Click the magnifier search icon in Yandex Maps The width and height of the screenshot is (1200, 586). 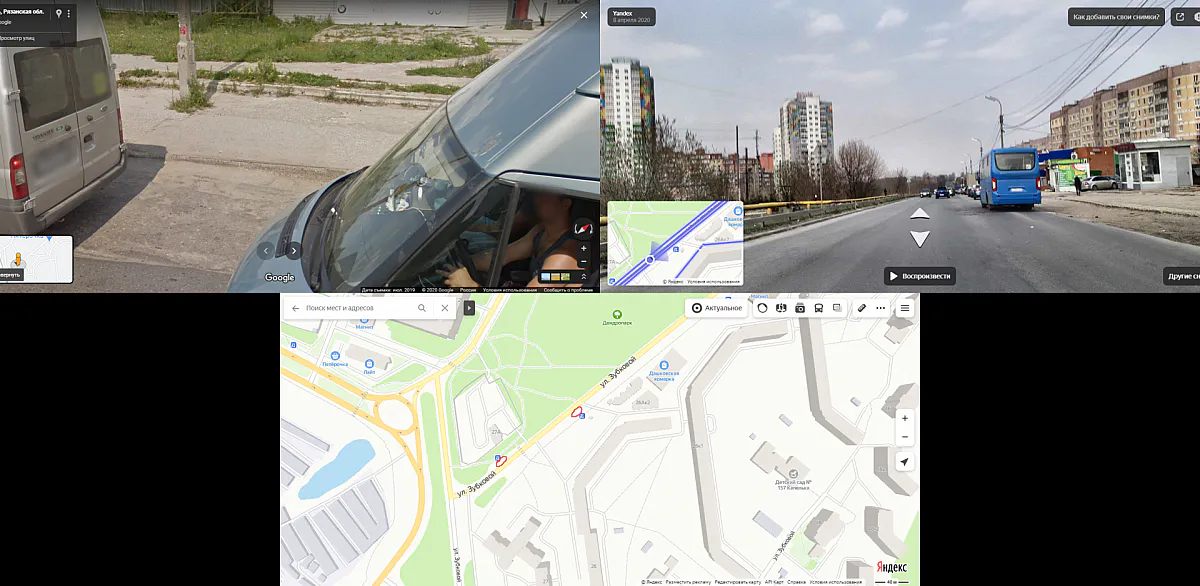click(x=422, y=308)
